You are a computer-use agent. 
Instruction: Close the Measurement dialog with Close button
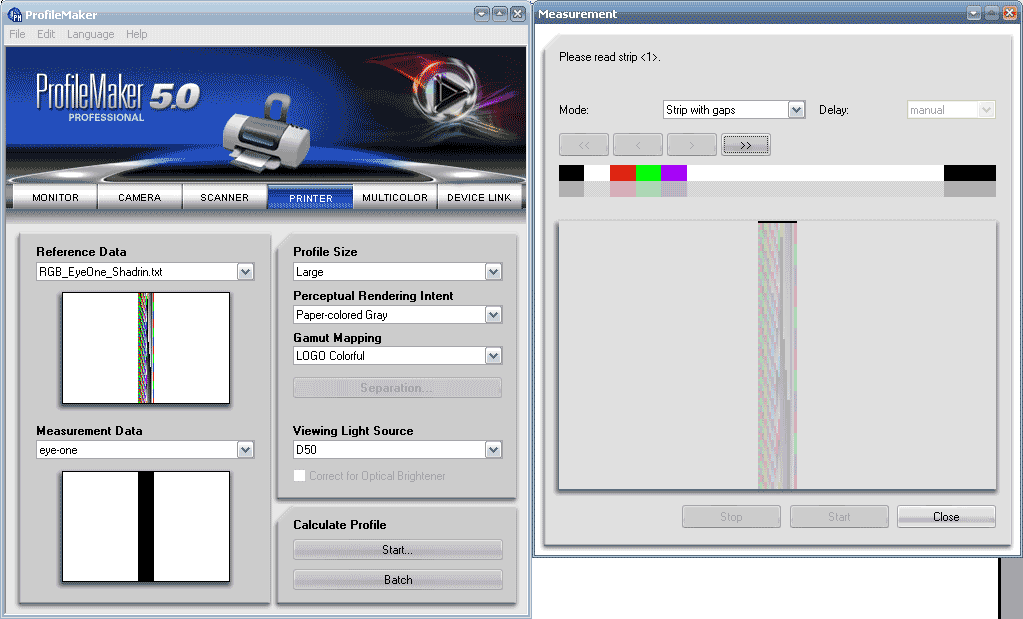946,517
